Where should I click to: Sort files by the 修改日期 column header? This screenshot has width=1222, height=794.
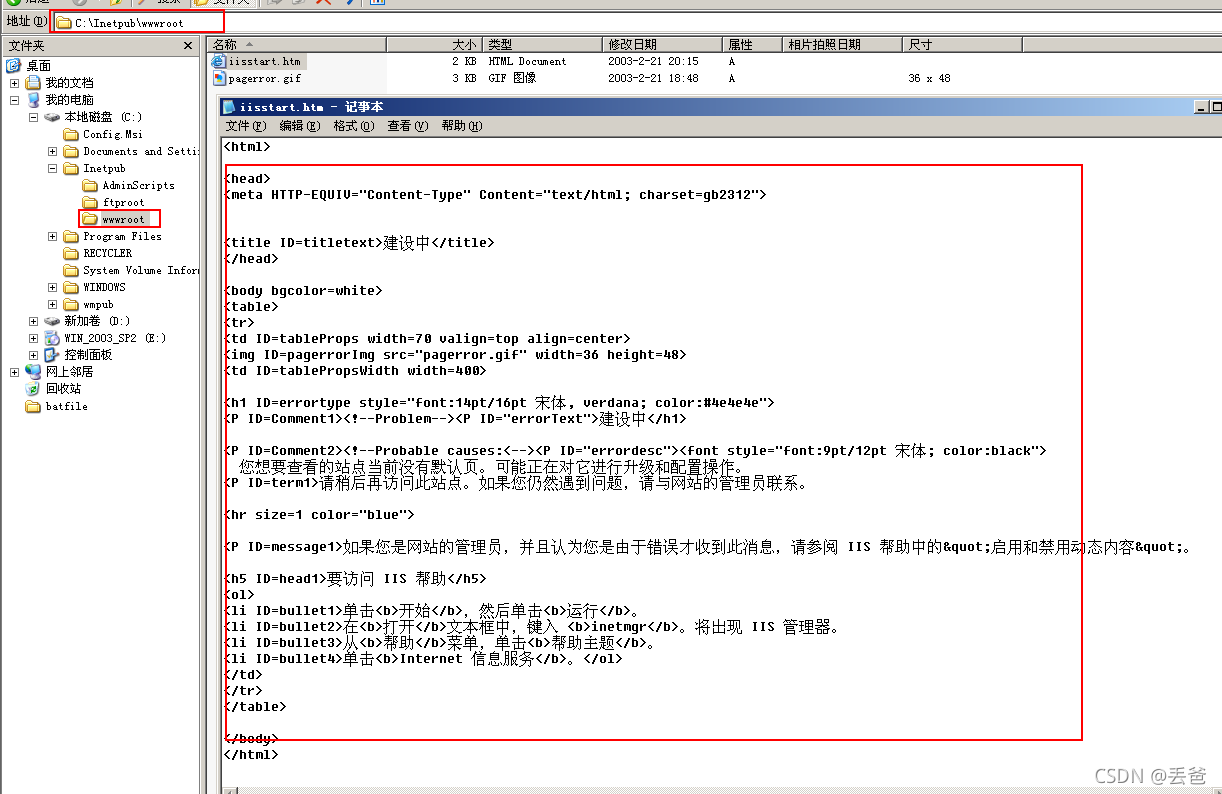(664, 44)
